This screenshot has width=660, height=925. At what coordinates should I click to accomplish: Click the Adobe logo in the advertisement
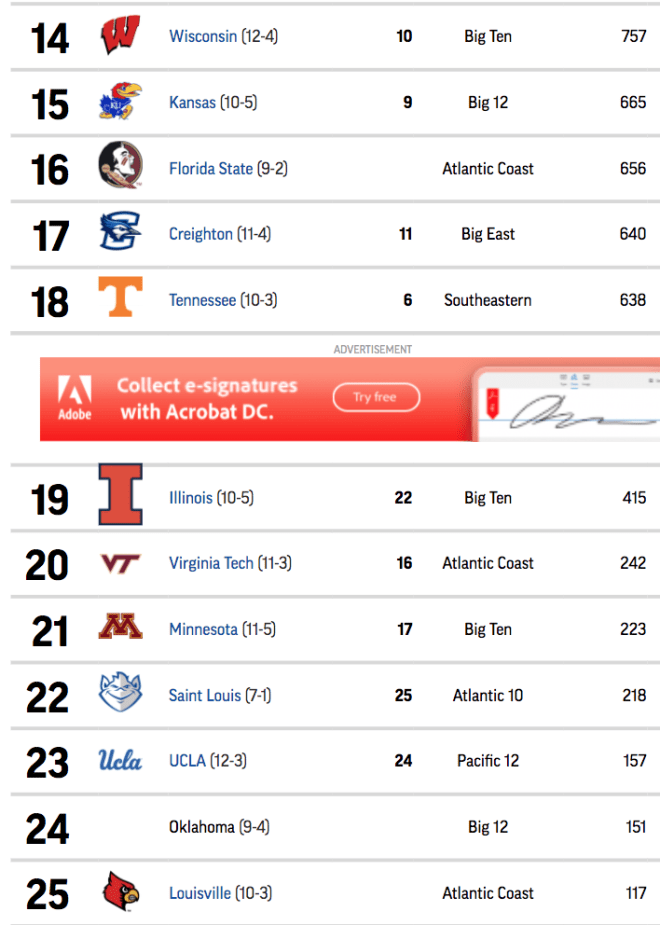point(75,398)
